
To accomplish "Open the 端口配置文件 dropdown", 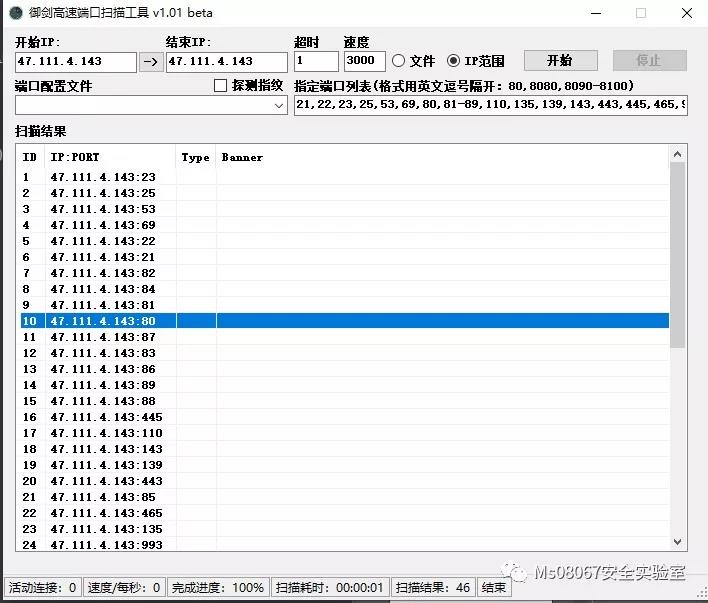I will [x=279, y=105].
